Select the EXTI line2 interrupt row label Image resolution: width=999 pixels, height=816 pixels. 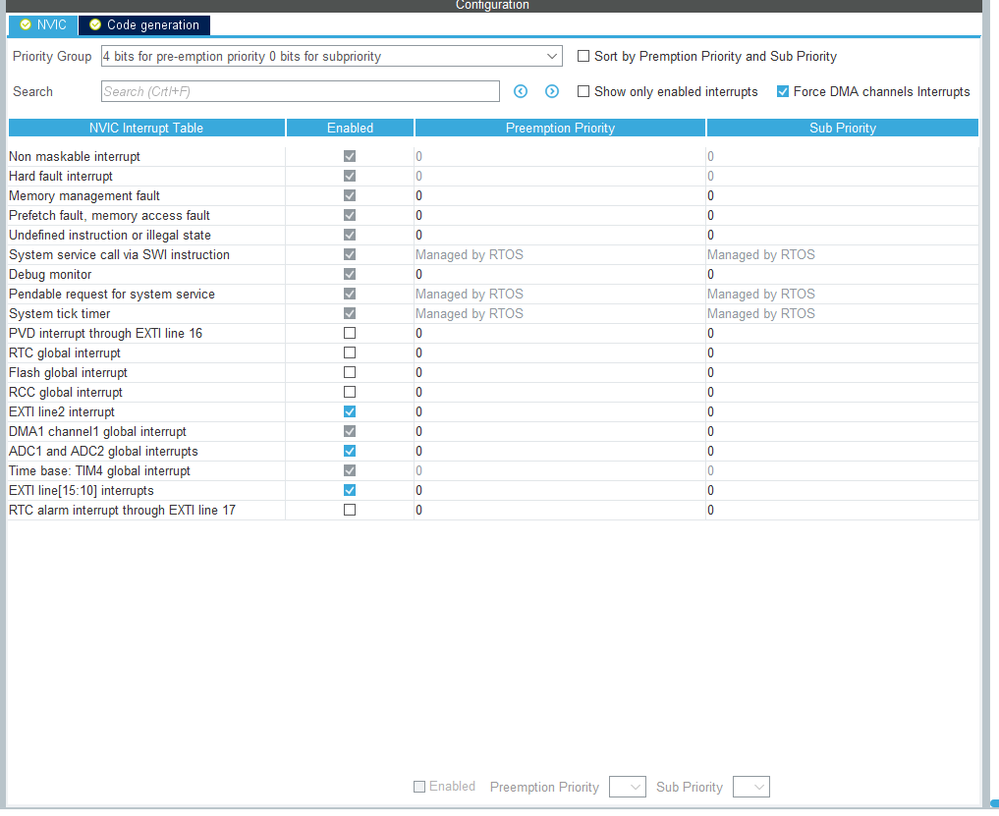coord(62,412)
